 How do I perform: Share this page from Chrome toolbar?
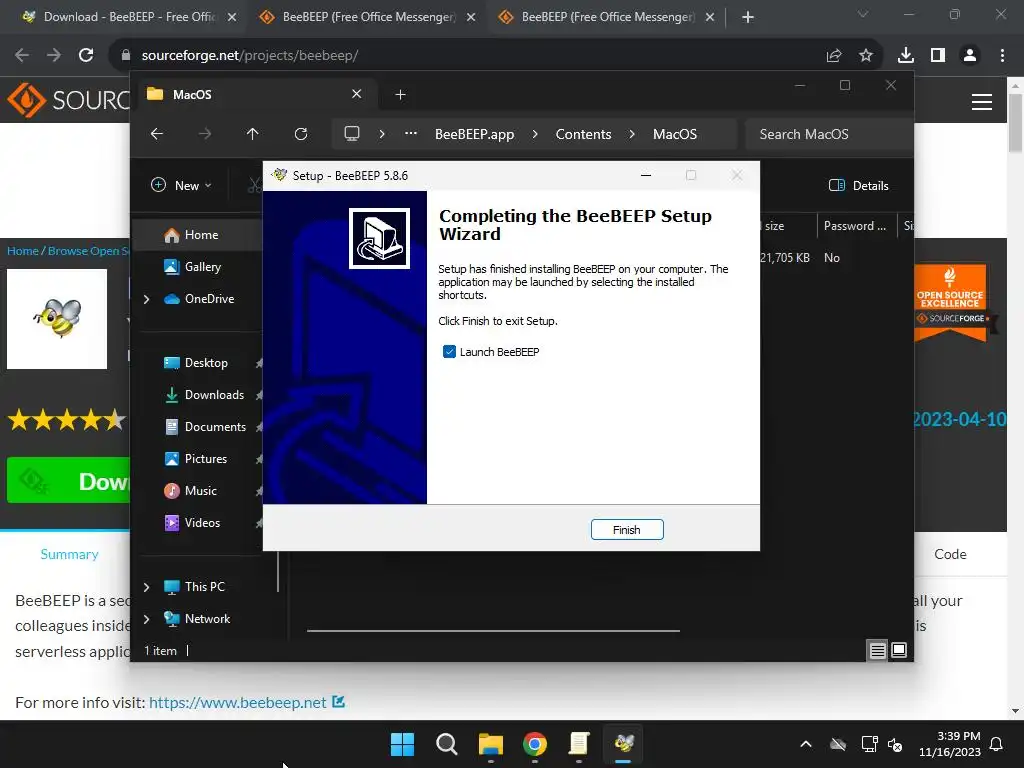[x=834, y=56]
